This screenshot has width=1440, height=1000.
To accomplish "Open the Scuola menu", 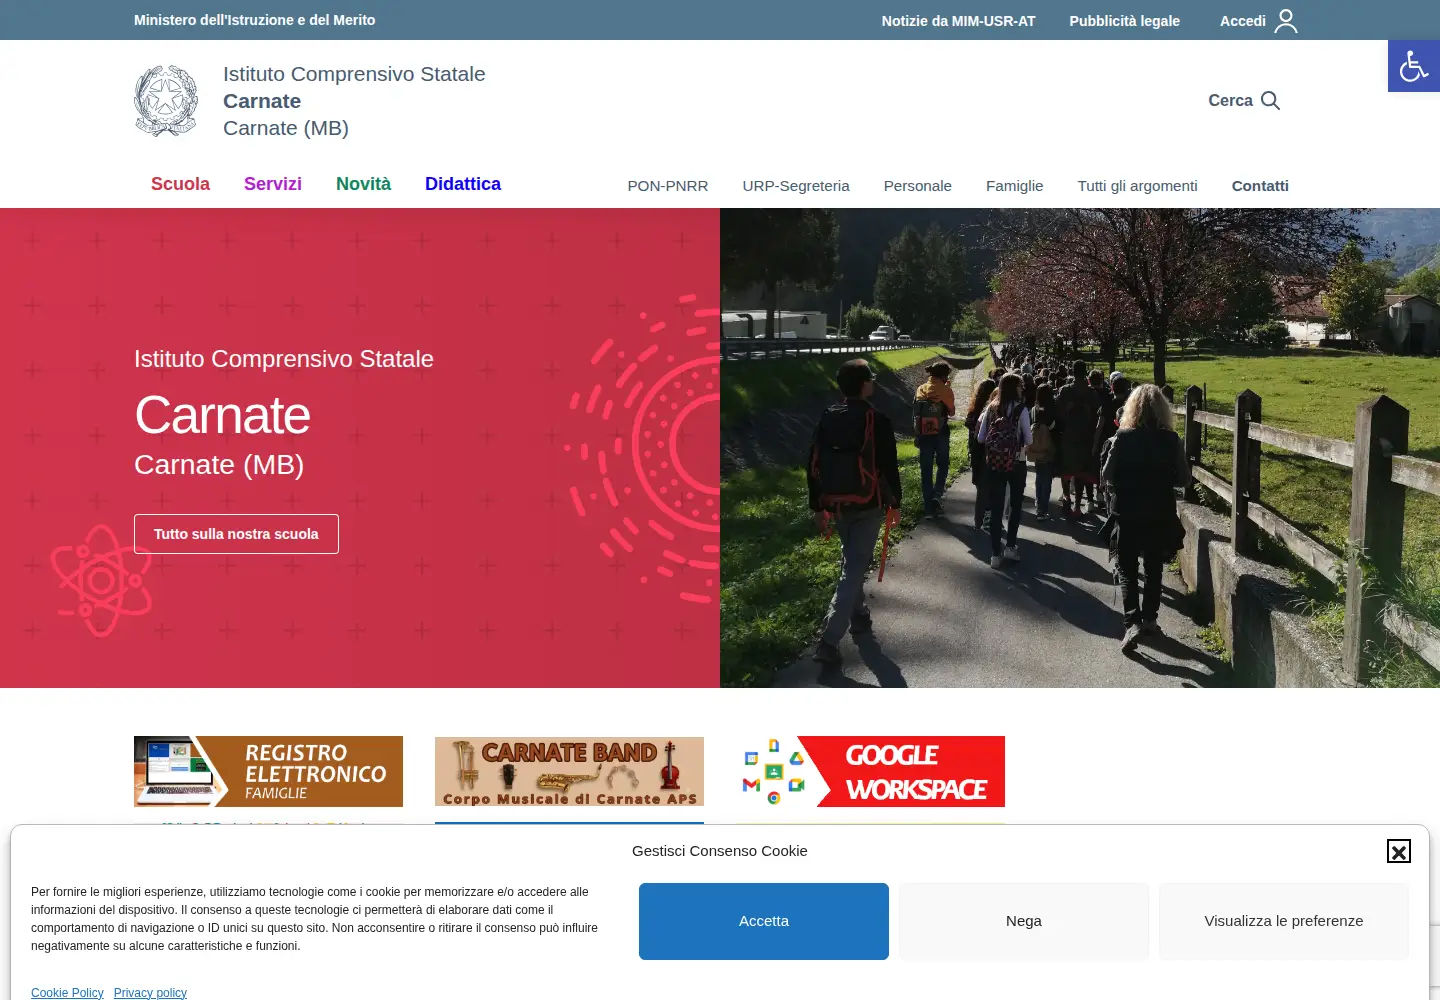I will point(180,184).
